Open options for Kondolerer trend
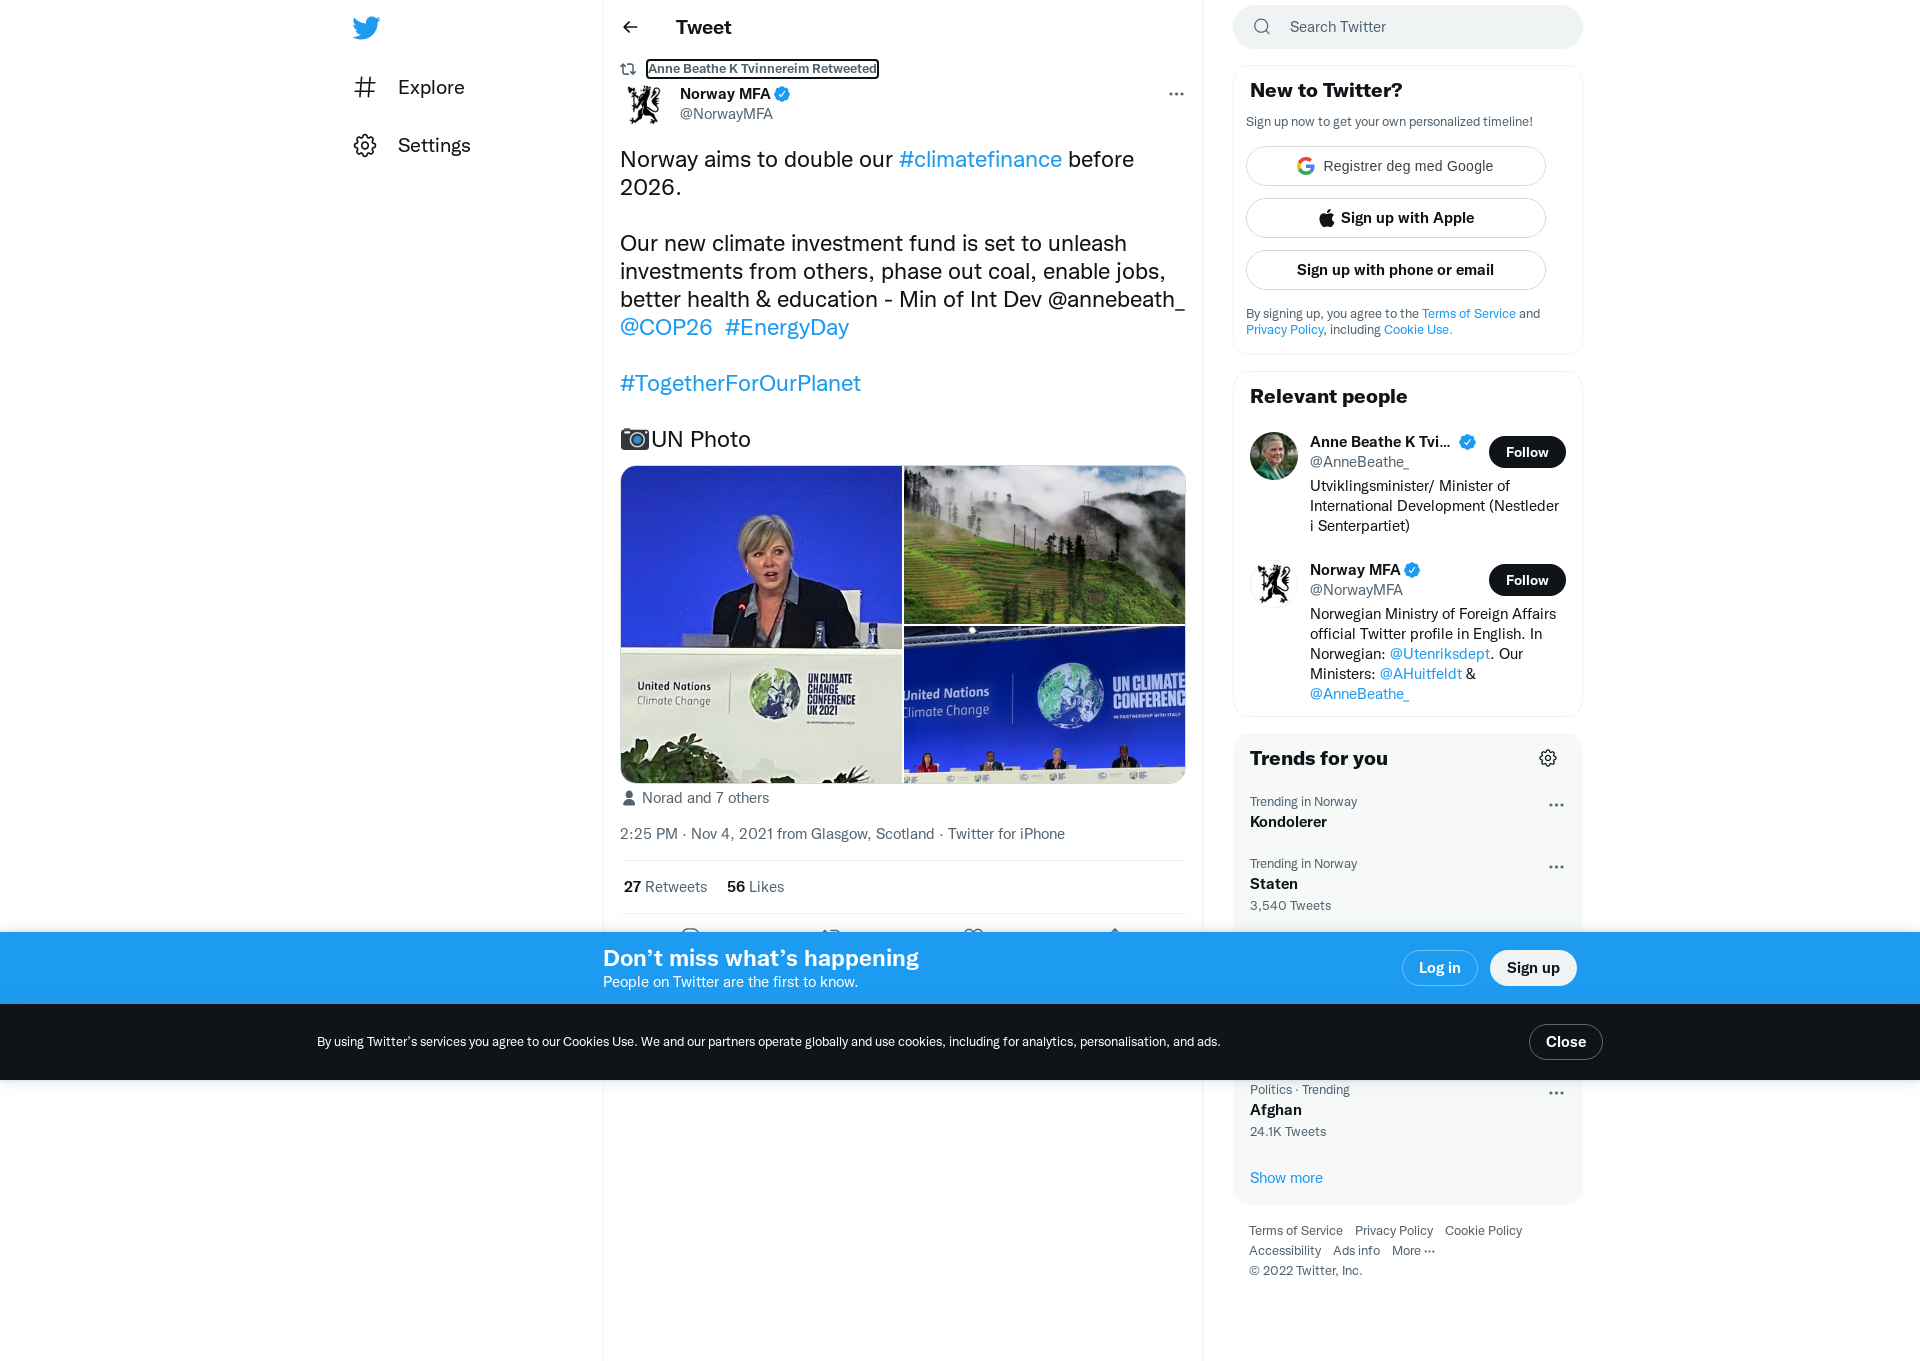The image size is (1920, 1361). pyautogui.click(x=1556, y=805)
